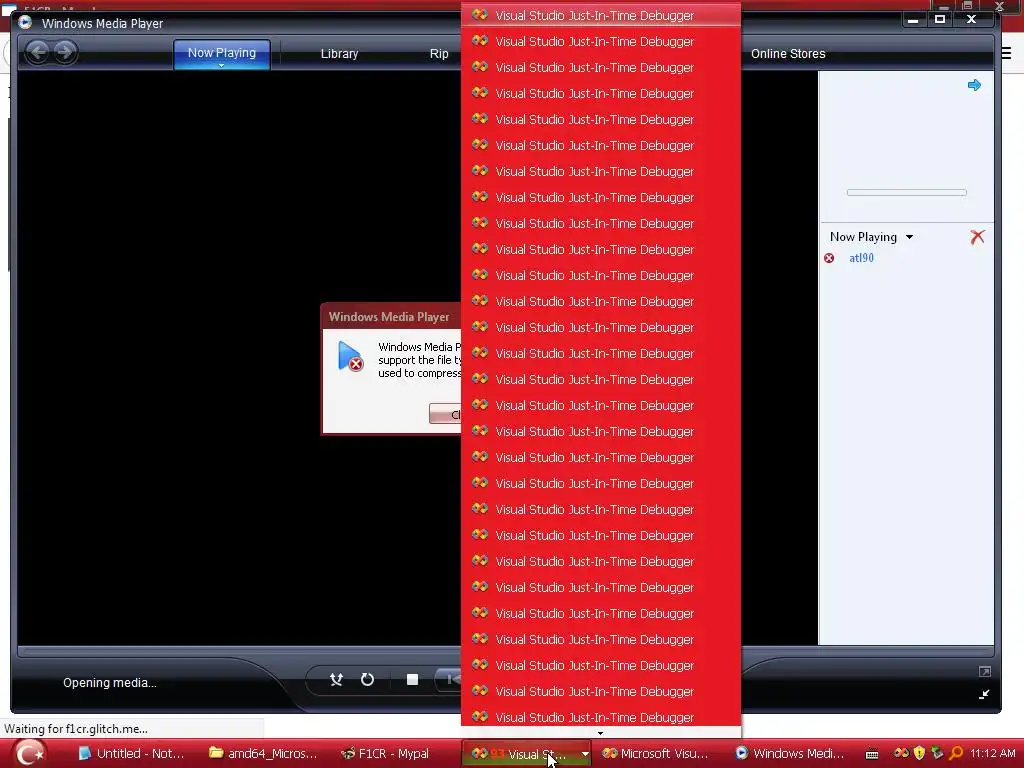This screenshot has height=768, width=1024.
Task: Click the Visual Studio tray icon
Action: [x=901, y=753]
